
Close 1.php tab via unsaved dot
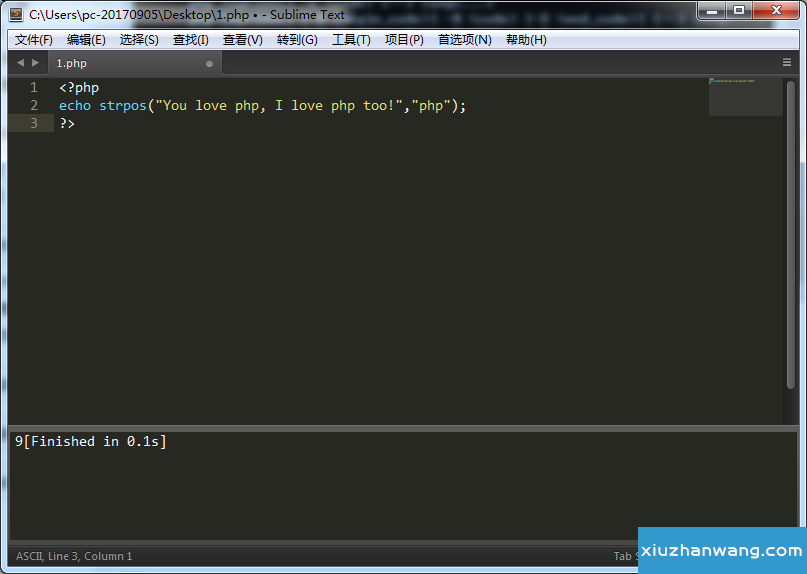click(x=209, y=64)
